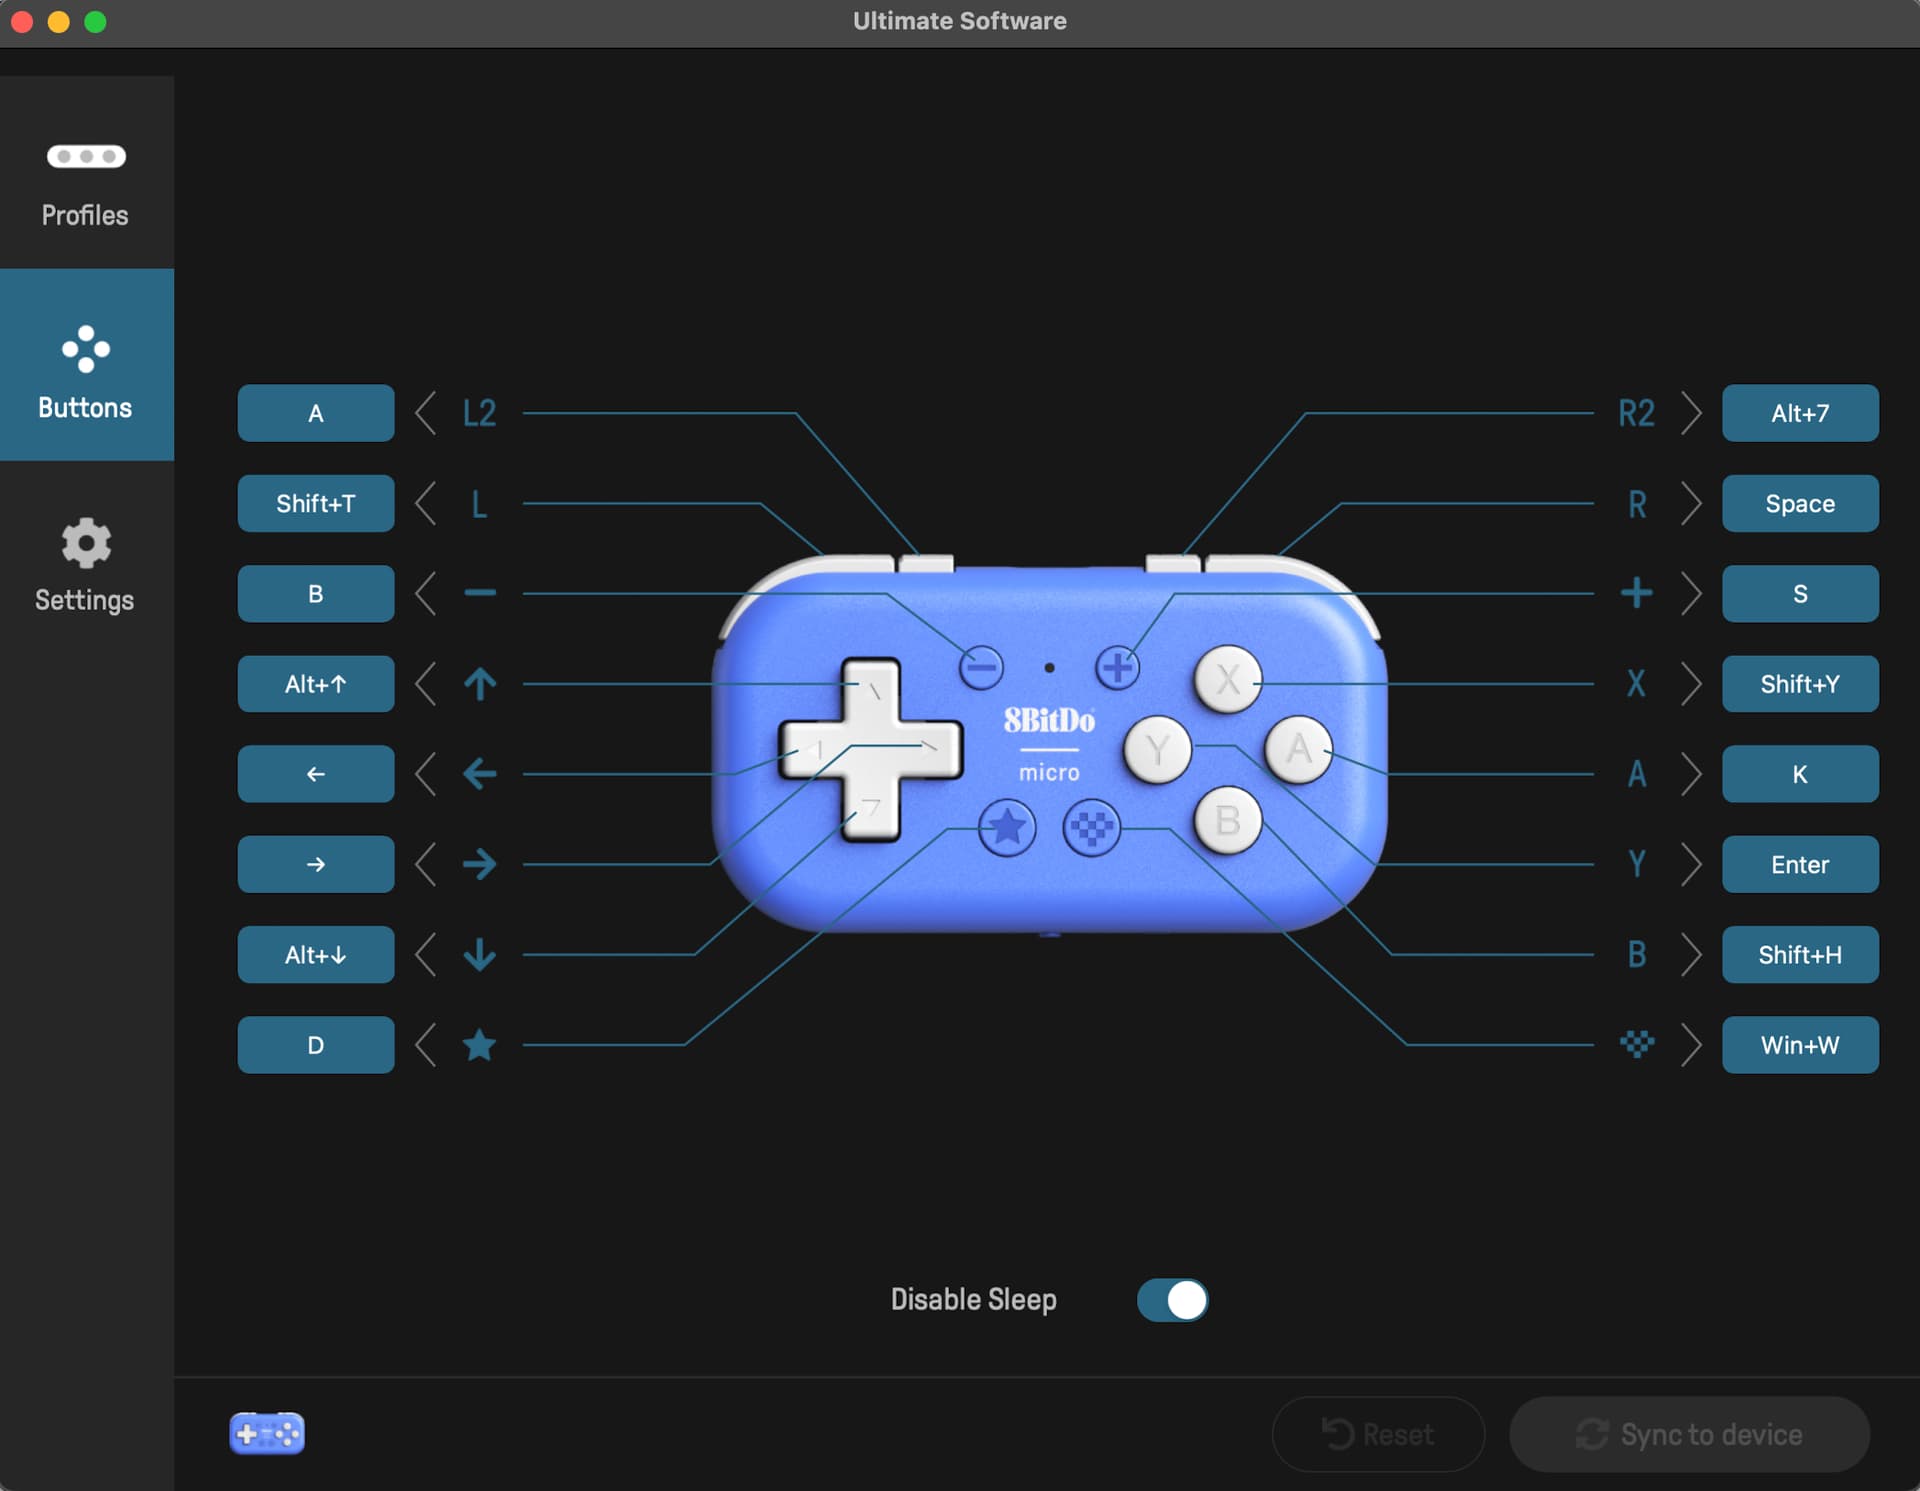Click the heart button on the controller image

[1091, 828]
